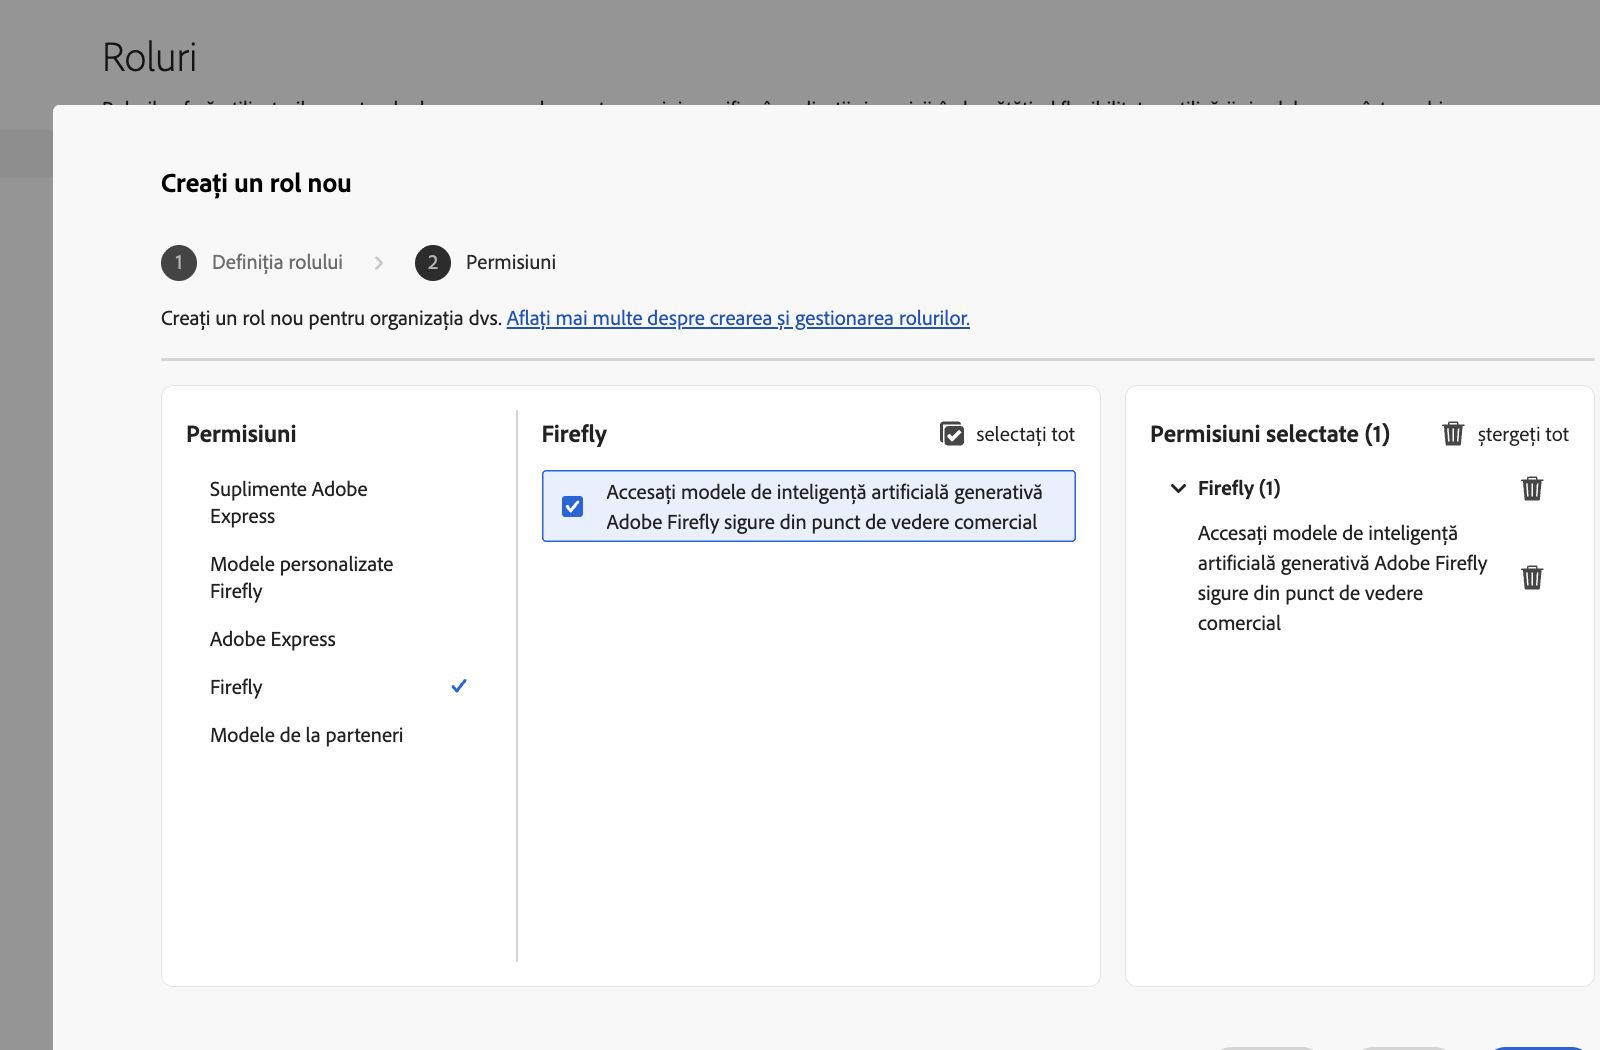
Task: Remove the selected commercial-safe permission via trash icon
Action: tap(1532, 577)
